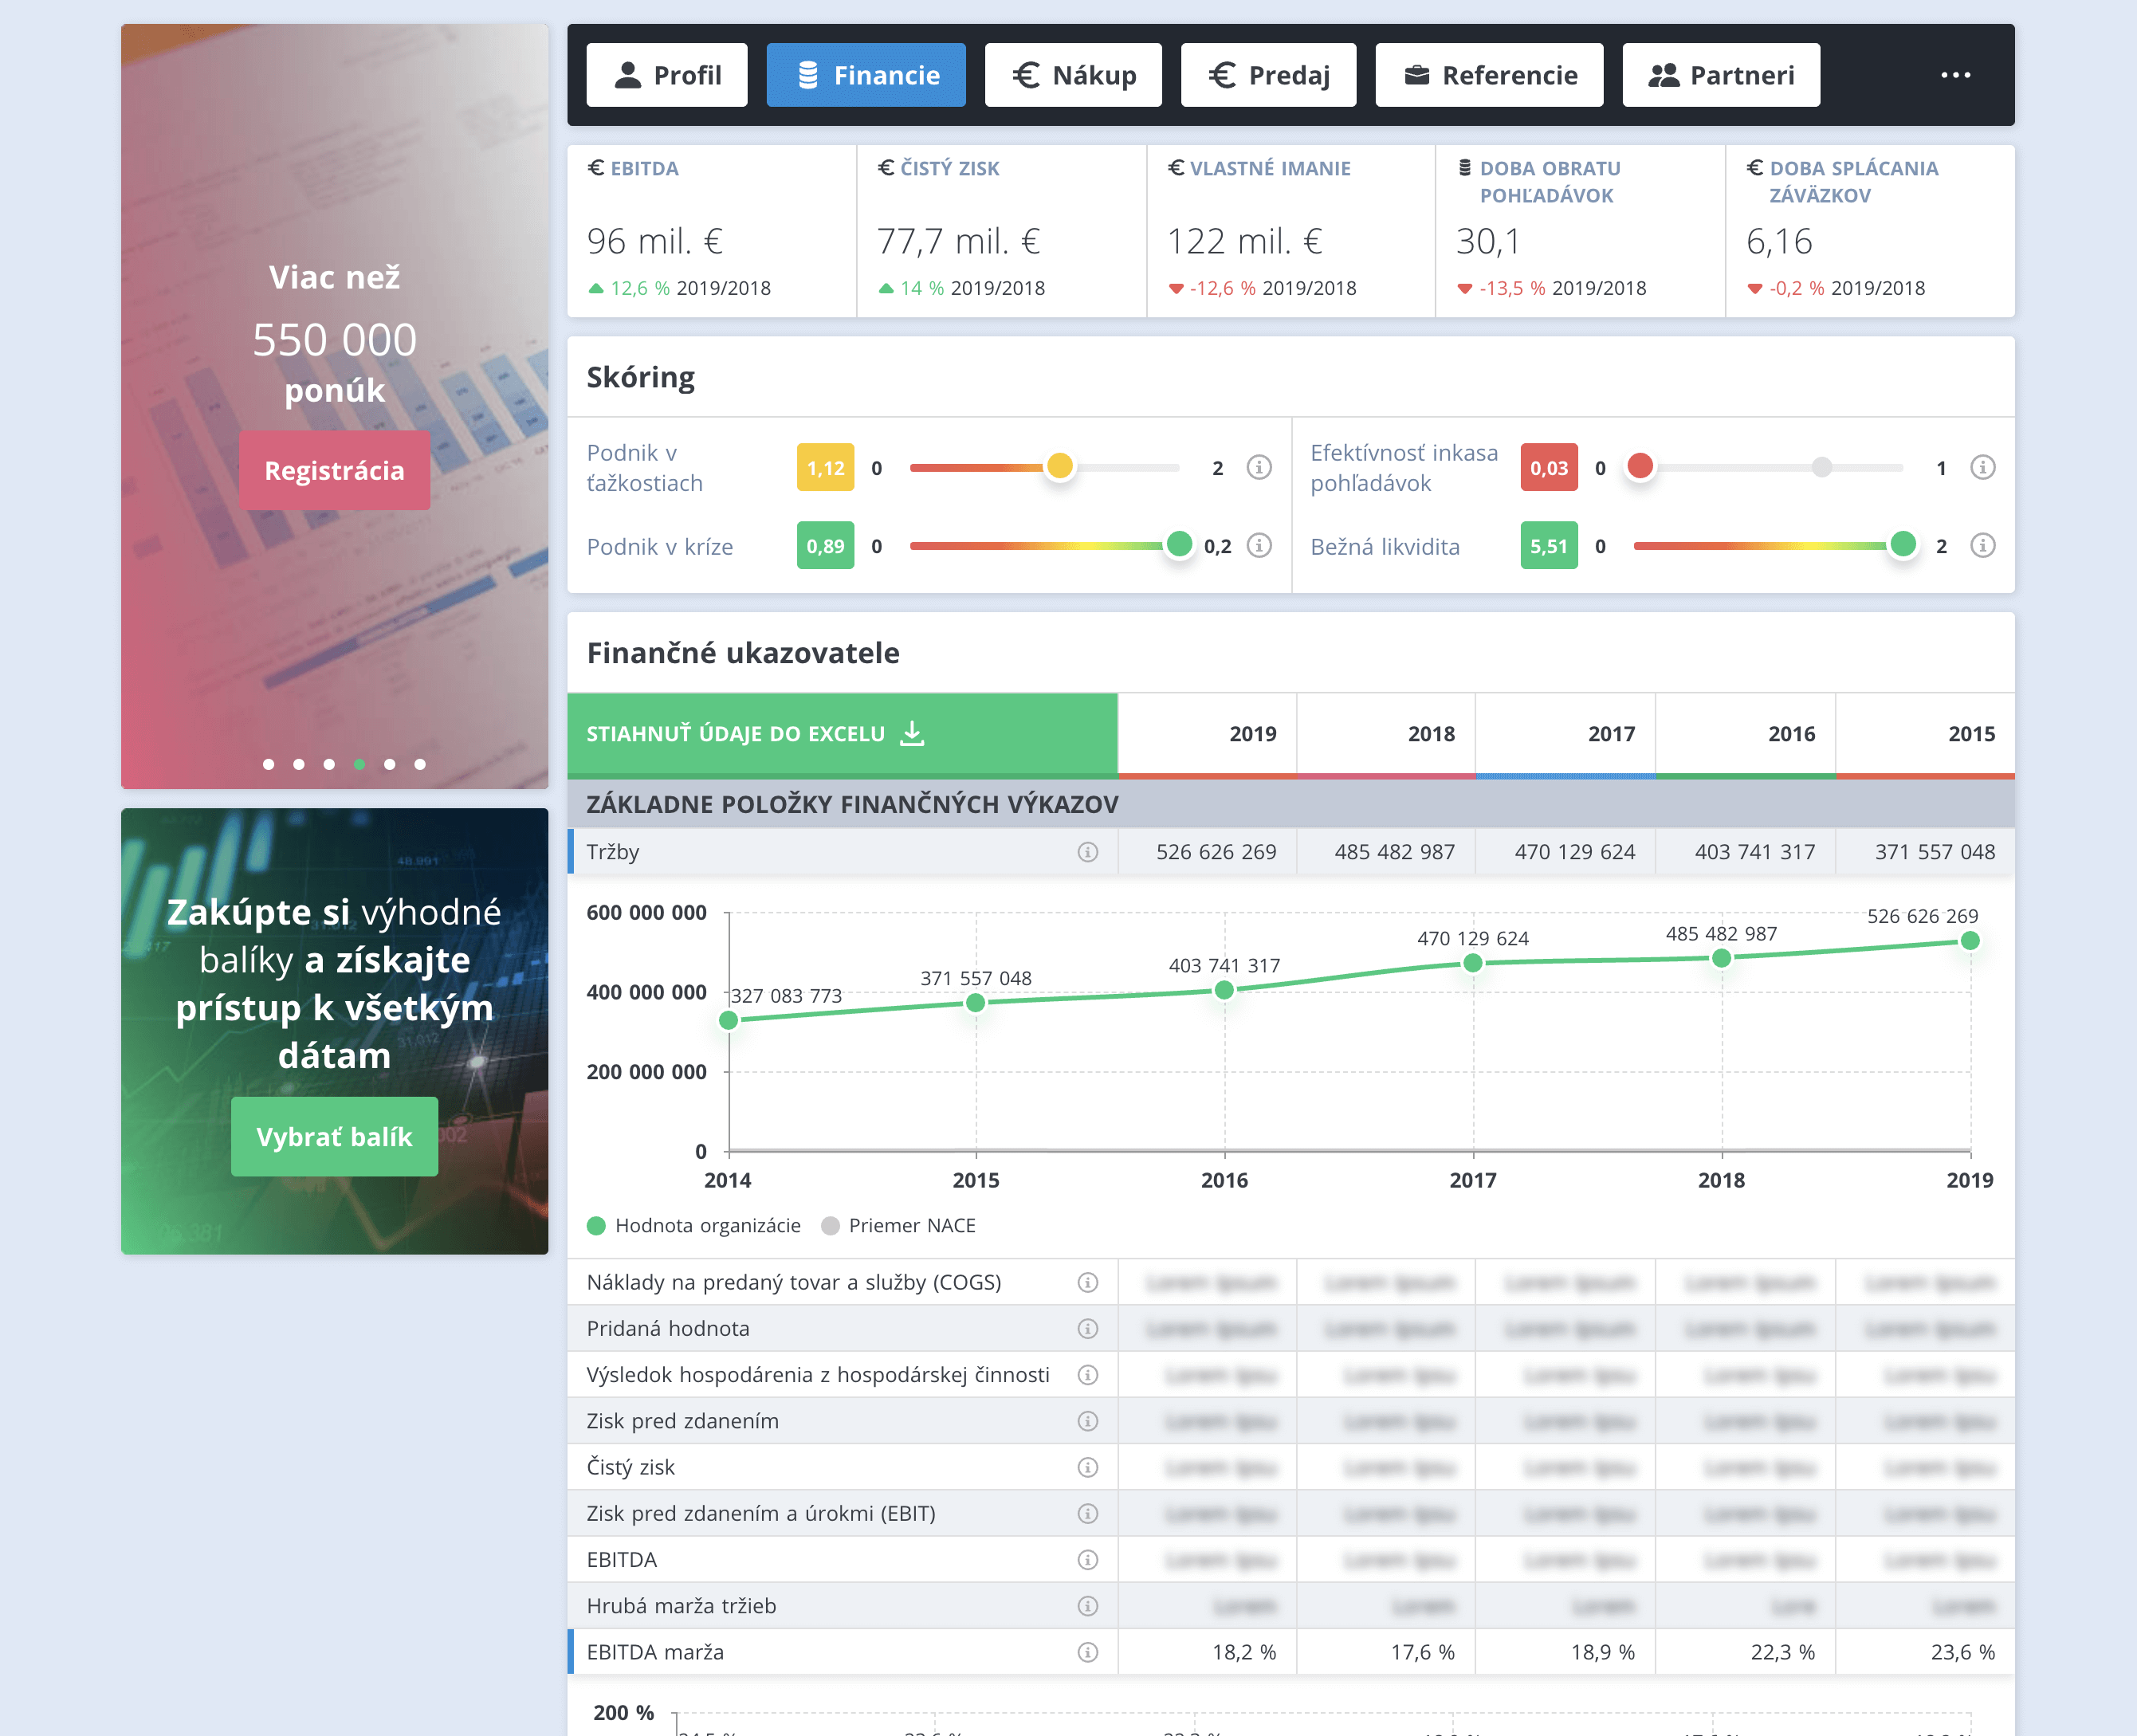Click info icon for Podnik v kríze
2137x1736 pixels.
1259,545
